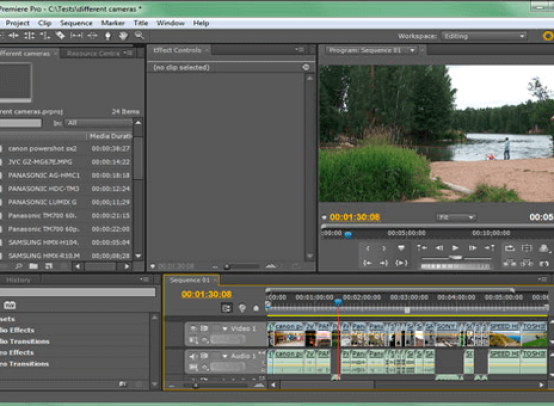Adjust the timeline zoom slider
The width and height of the screenshot is (554, 406).
tap(195, 386)
